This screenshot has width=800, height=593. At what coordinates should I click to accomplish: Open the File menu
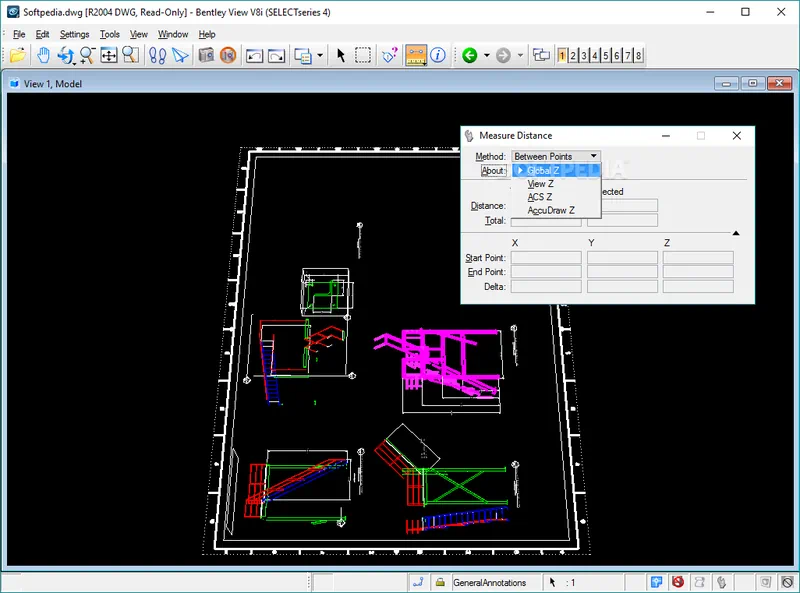[19, 34]
